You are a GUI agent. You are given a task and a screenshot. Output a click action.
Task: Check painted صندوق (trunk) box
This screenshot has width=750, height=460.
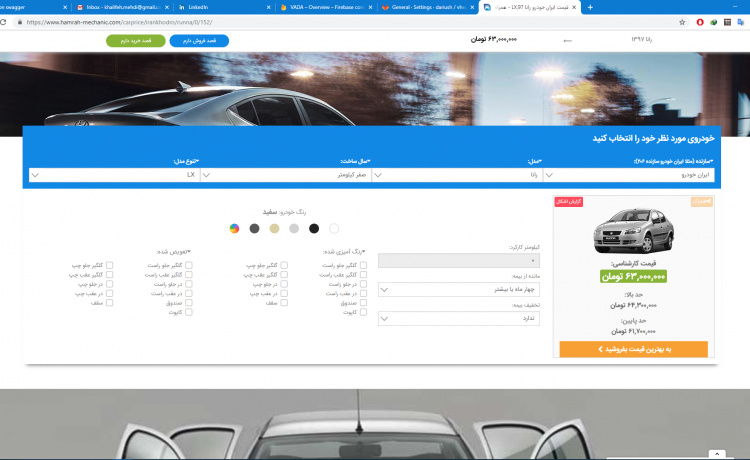point(364,303)
